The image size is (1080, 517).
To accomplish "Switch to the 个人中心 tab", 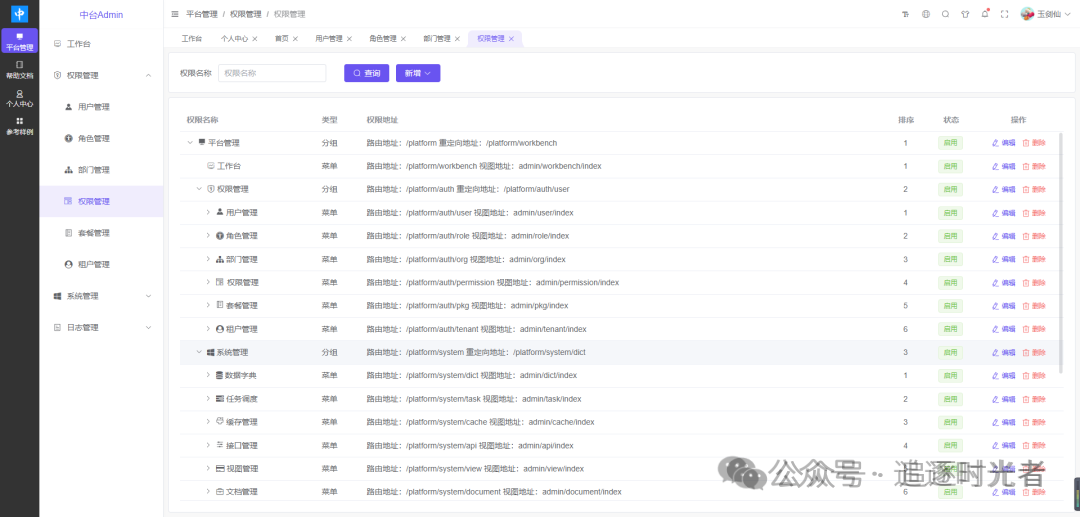I will (234, 39).
